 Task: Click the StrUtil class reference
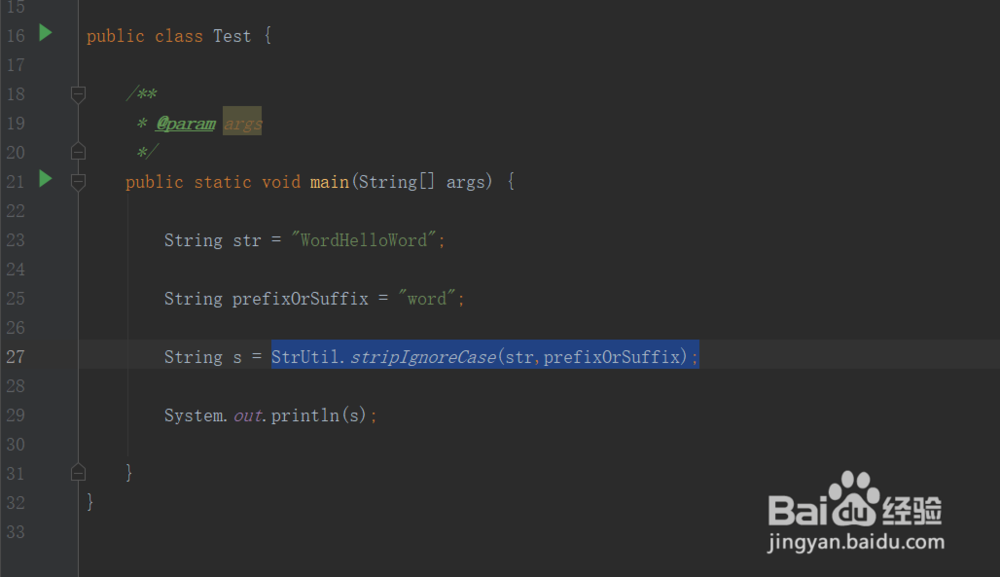[306, 357]
